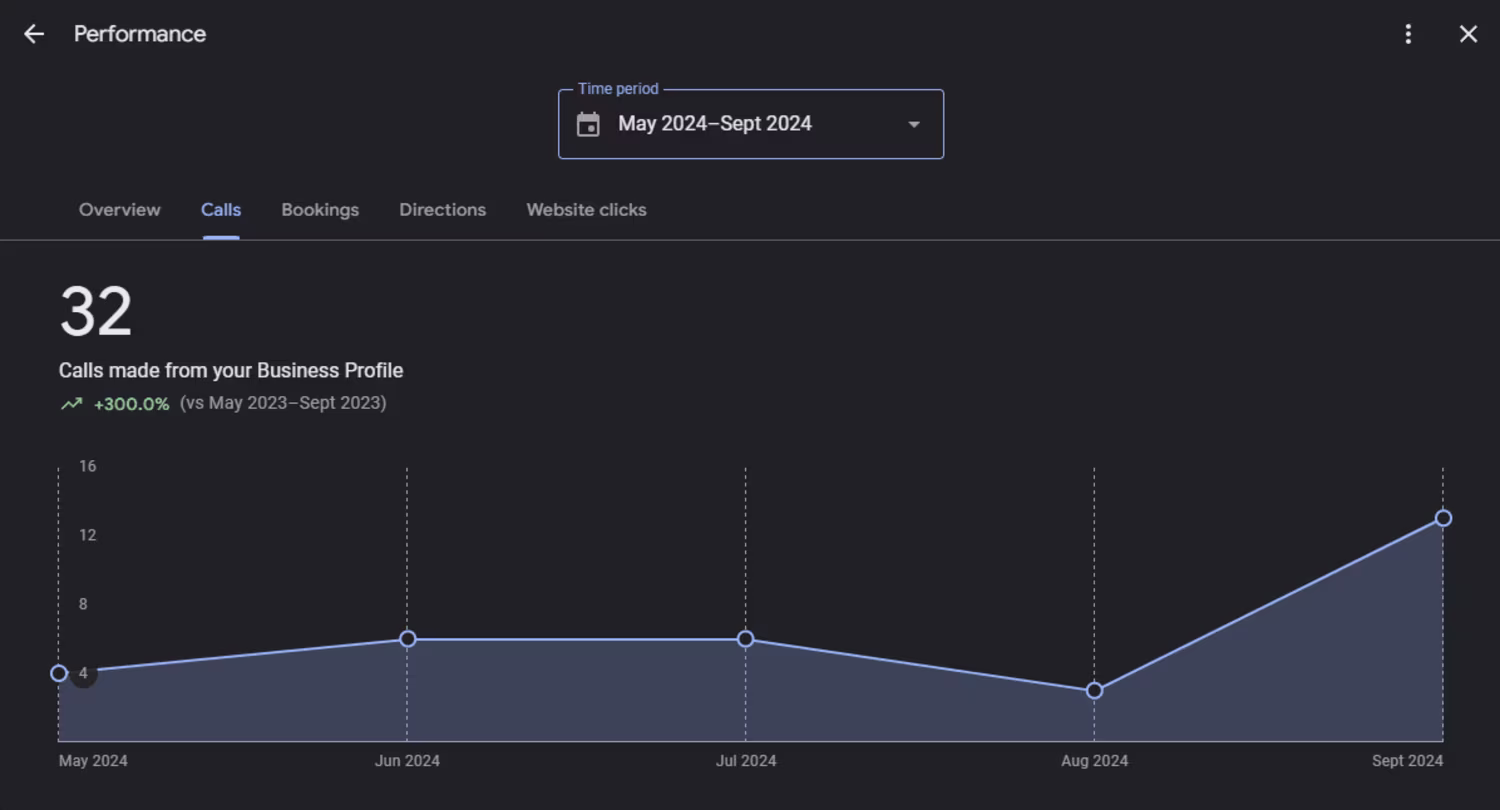Click the calendar icon in Time period

coord(588,124)
